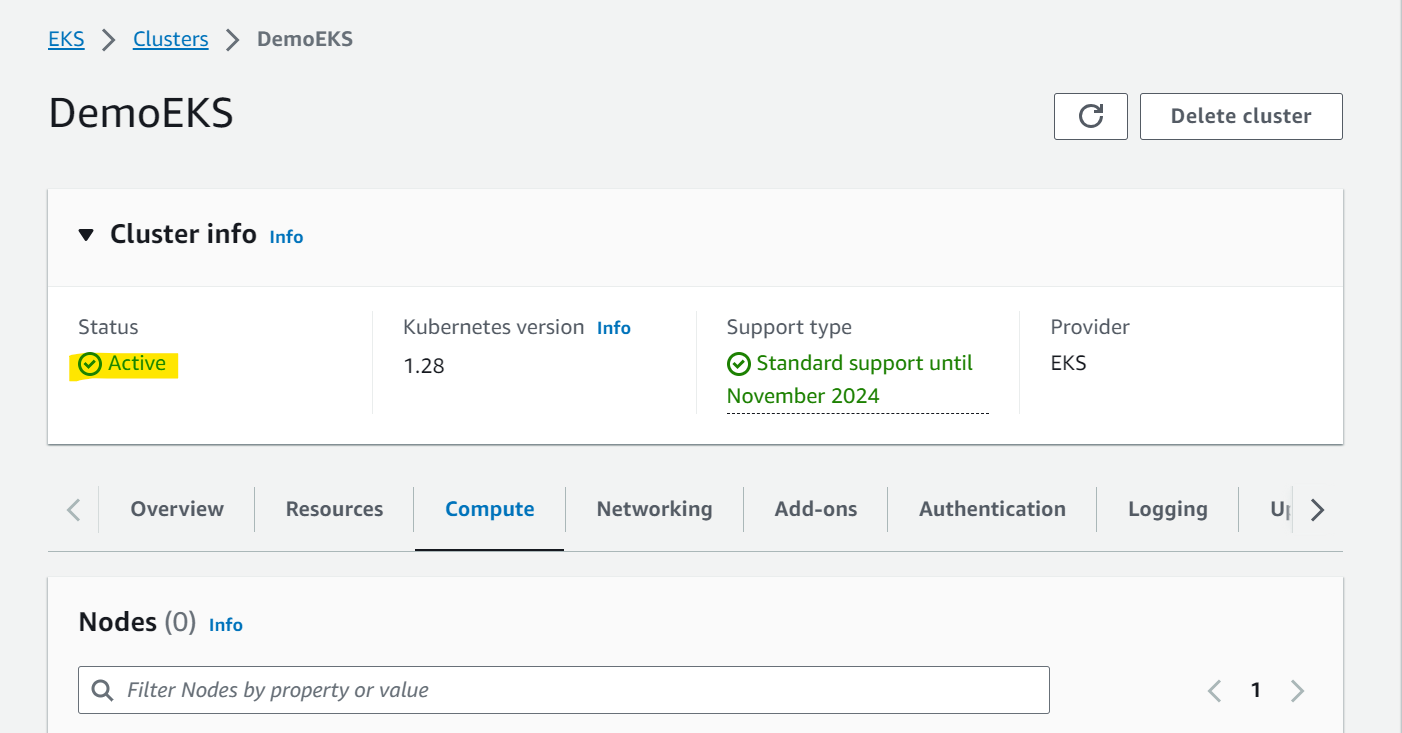Open the Authentication tab
1402x733 pixels.
coord(992,509)
